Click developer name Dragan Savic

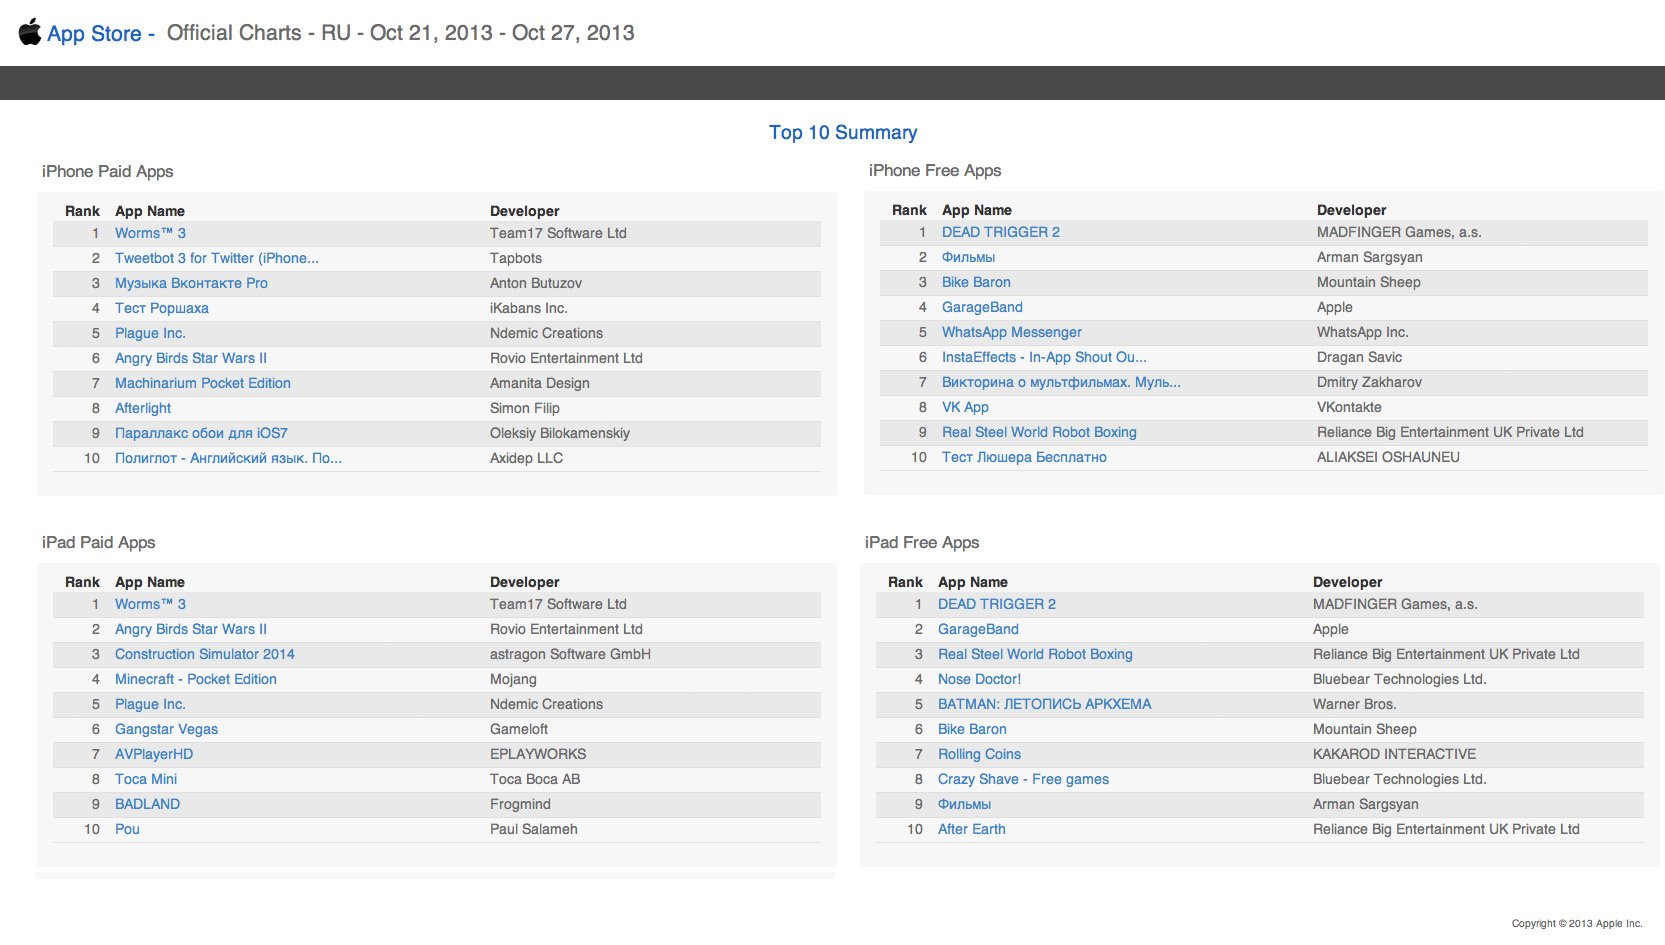pos(1359,357)
